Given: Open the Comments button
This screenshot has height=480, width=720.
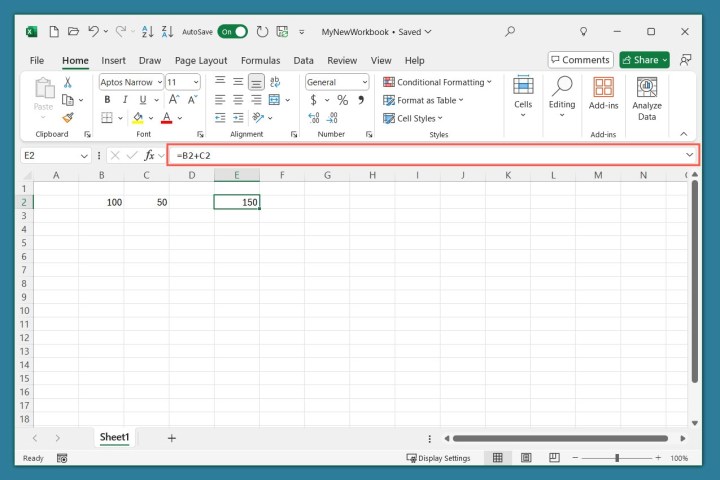Looking at the screenshot, I should [x=579, y=60].
